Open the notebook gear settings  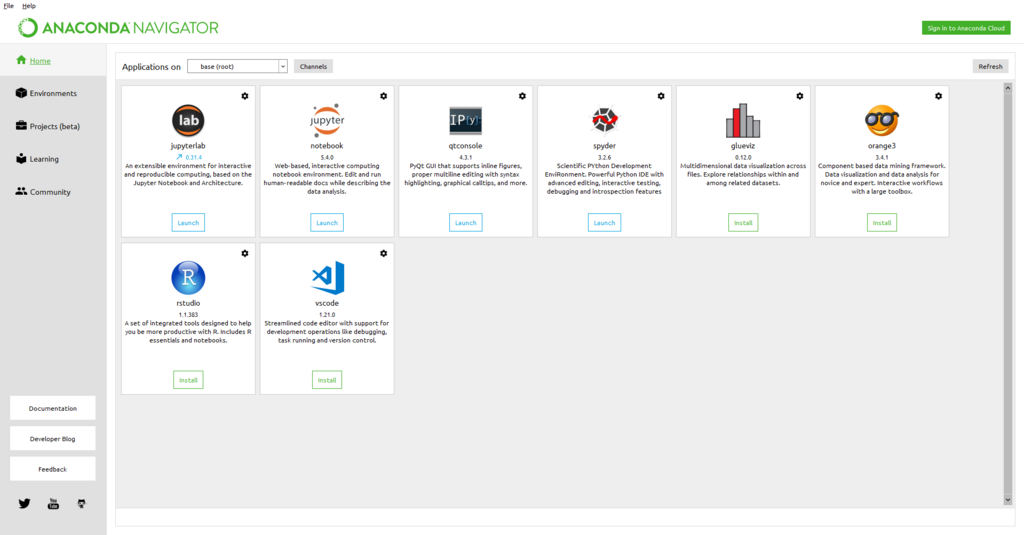[383, 96]
